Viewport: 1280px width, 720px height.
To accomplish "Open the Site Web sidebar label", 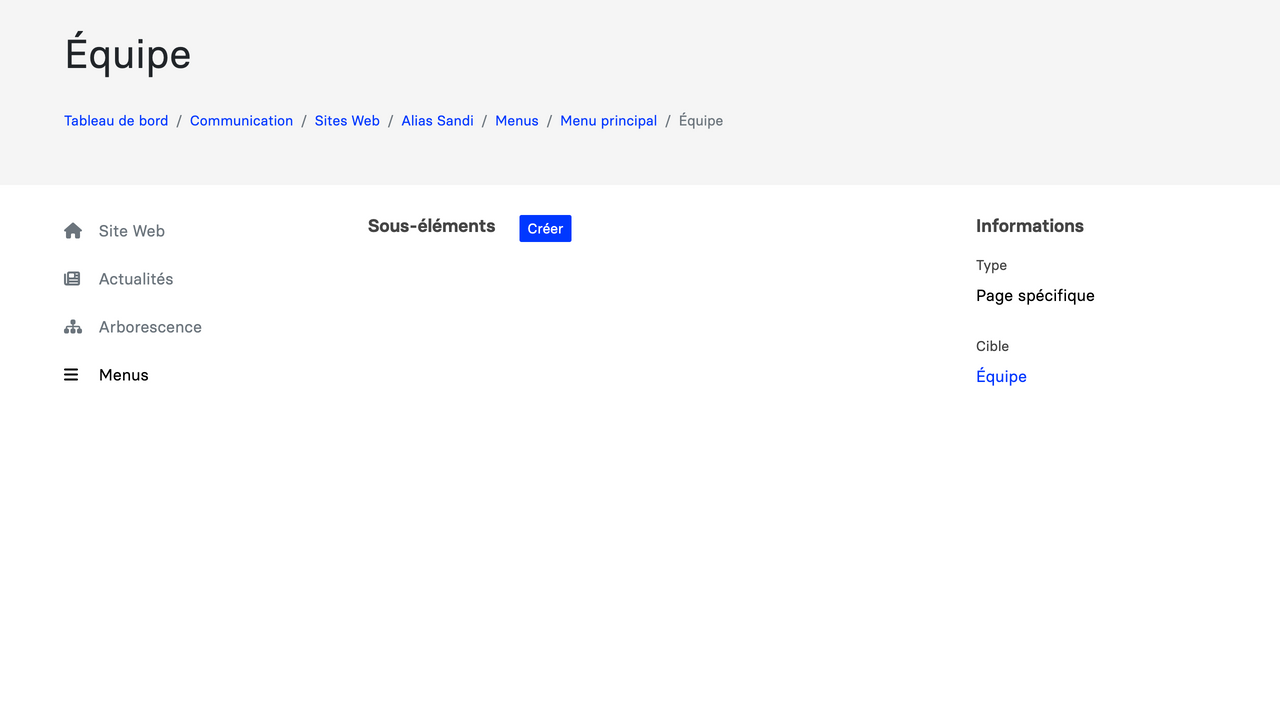I will [x=131, y=231].
